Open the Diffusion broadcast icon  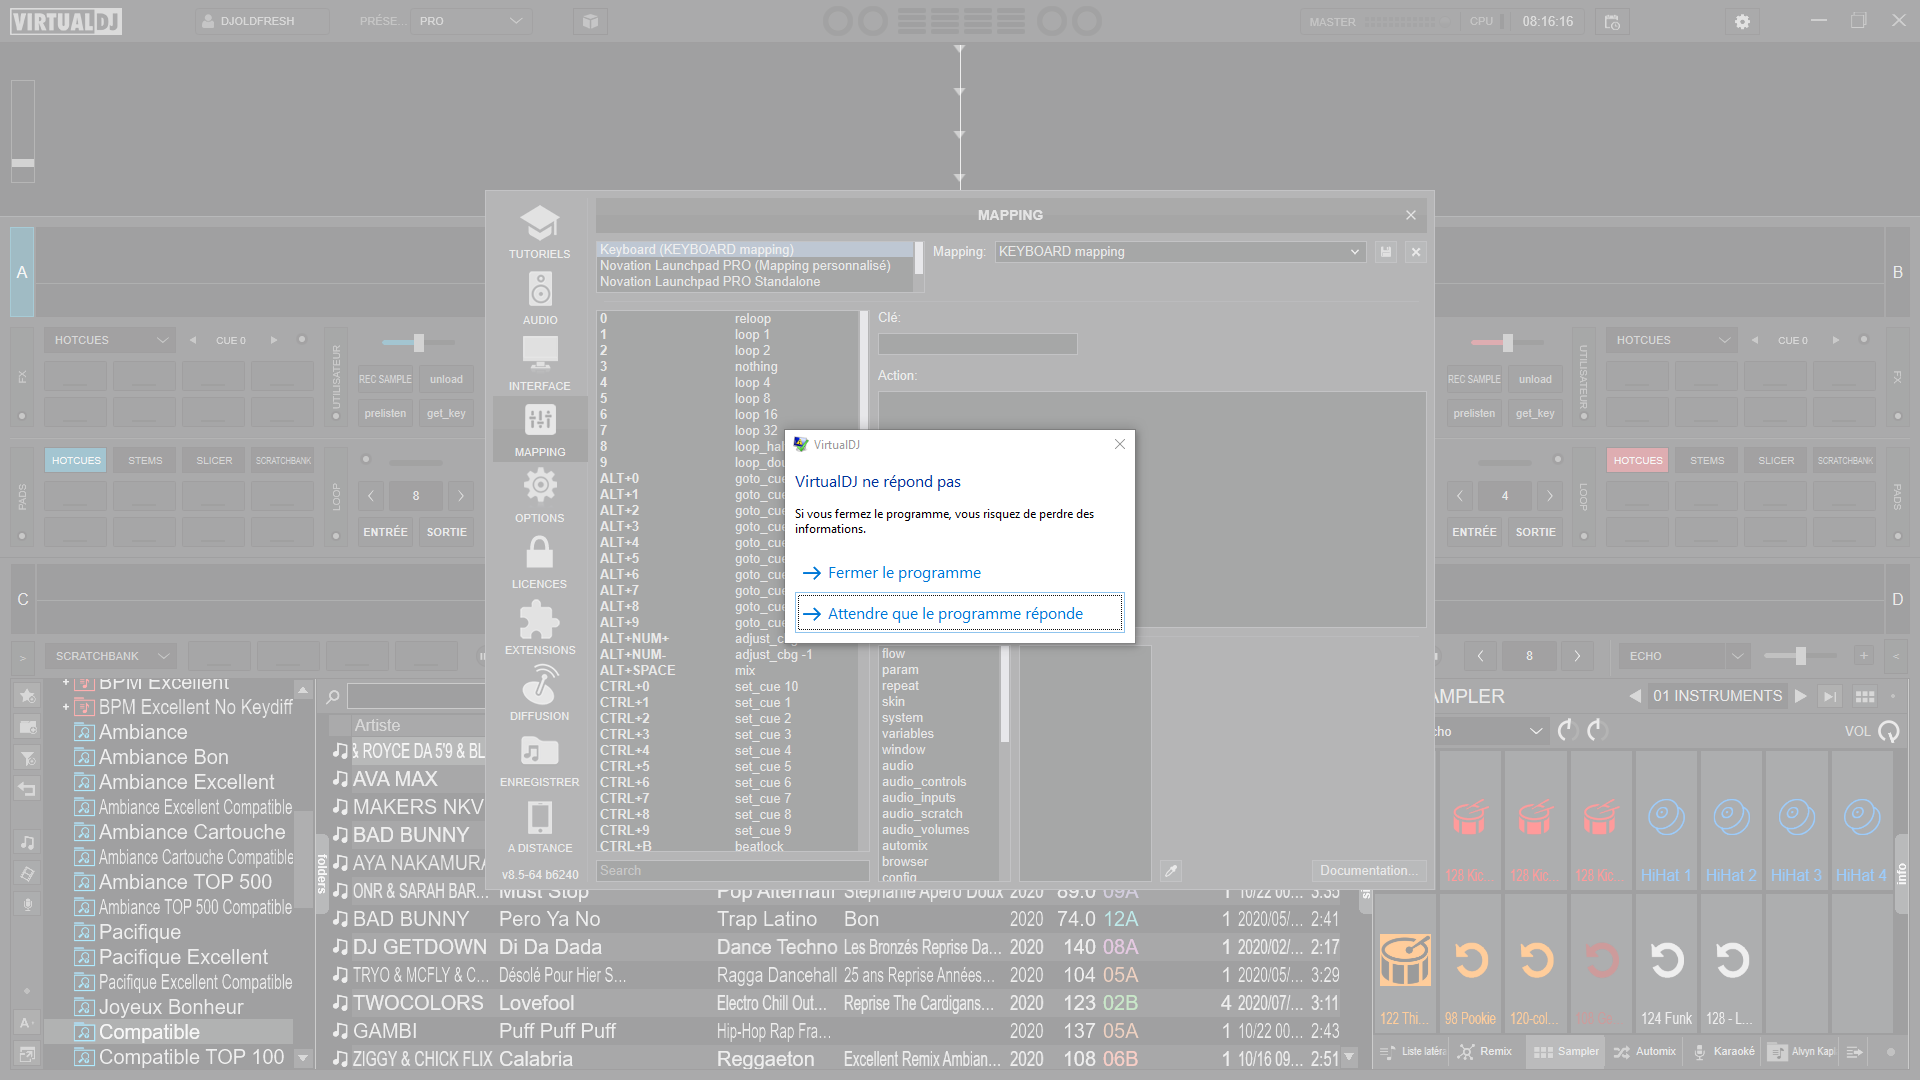(539, 685)
